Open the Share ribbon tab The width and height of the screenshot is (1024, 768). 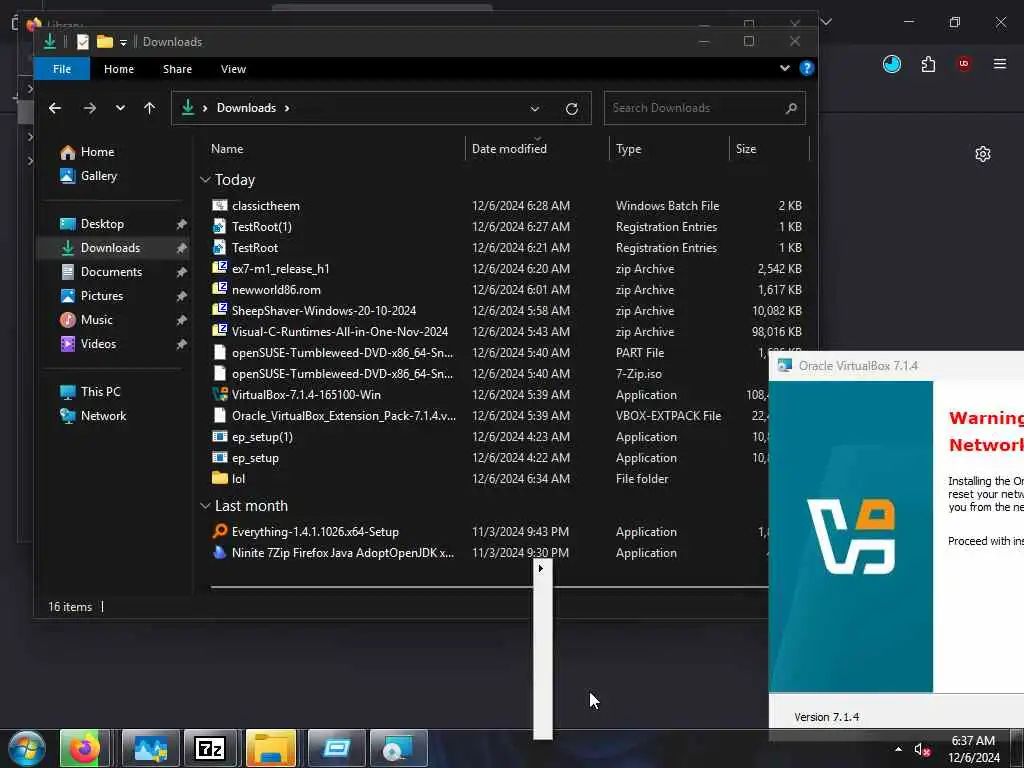[x=177, y=69]
